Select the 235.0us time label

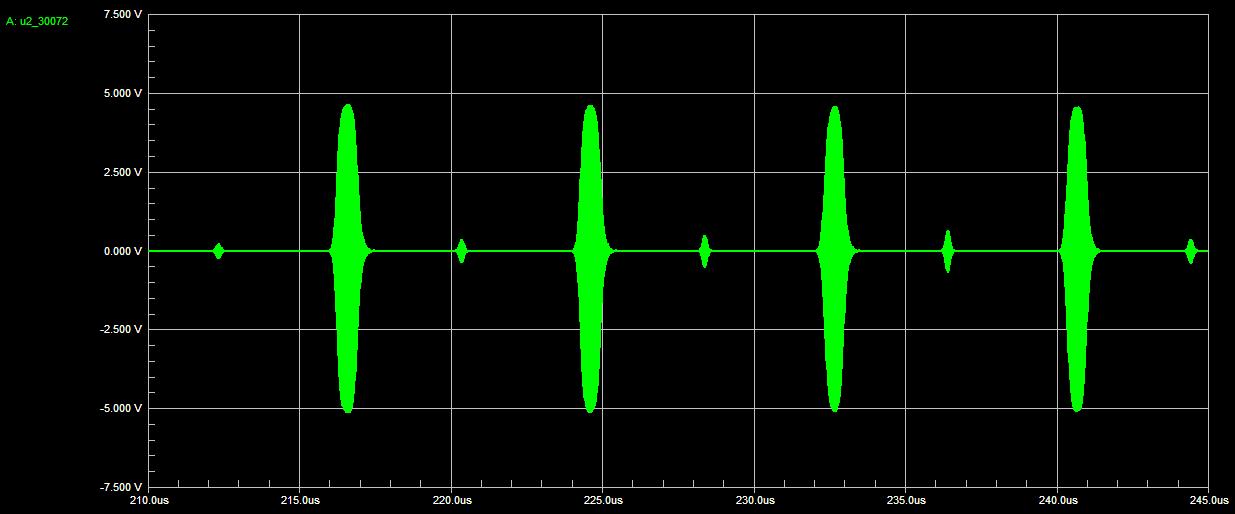click(x=905, y=500)
